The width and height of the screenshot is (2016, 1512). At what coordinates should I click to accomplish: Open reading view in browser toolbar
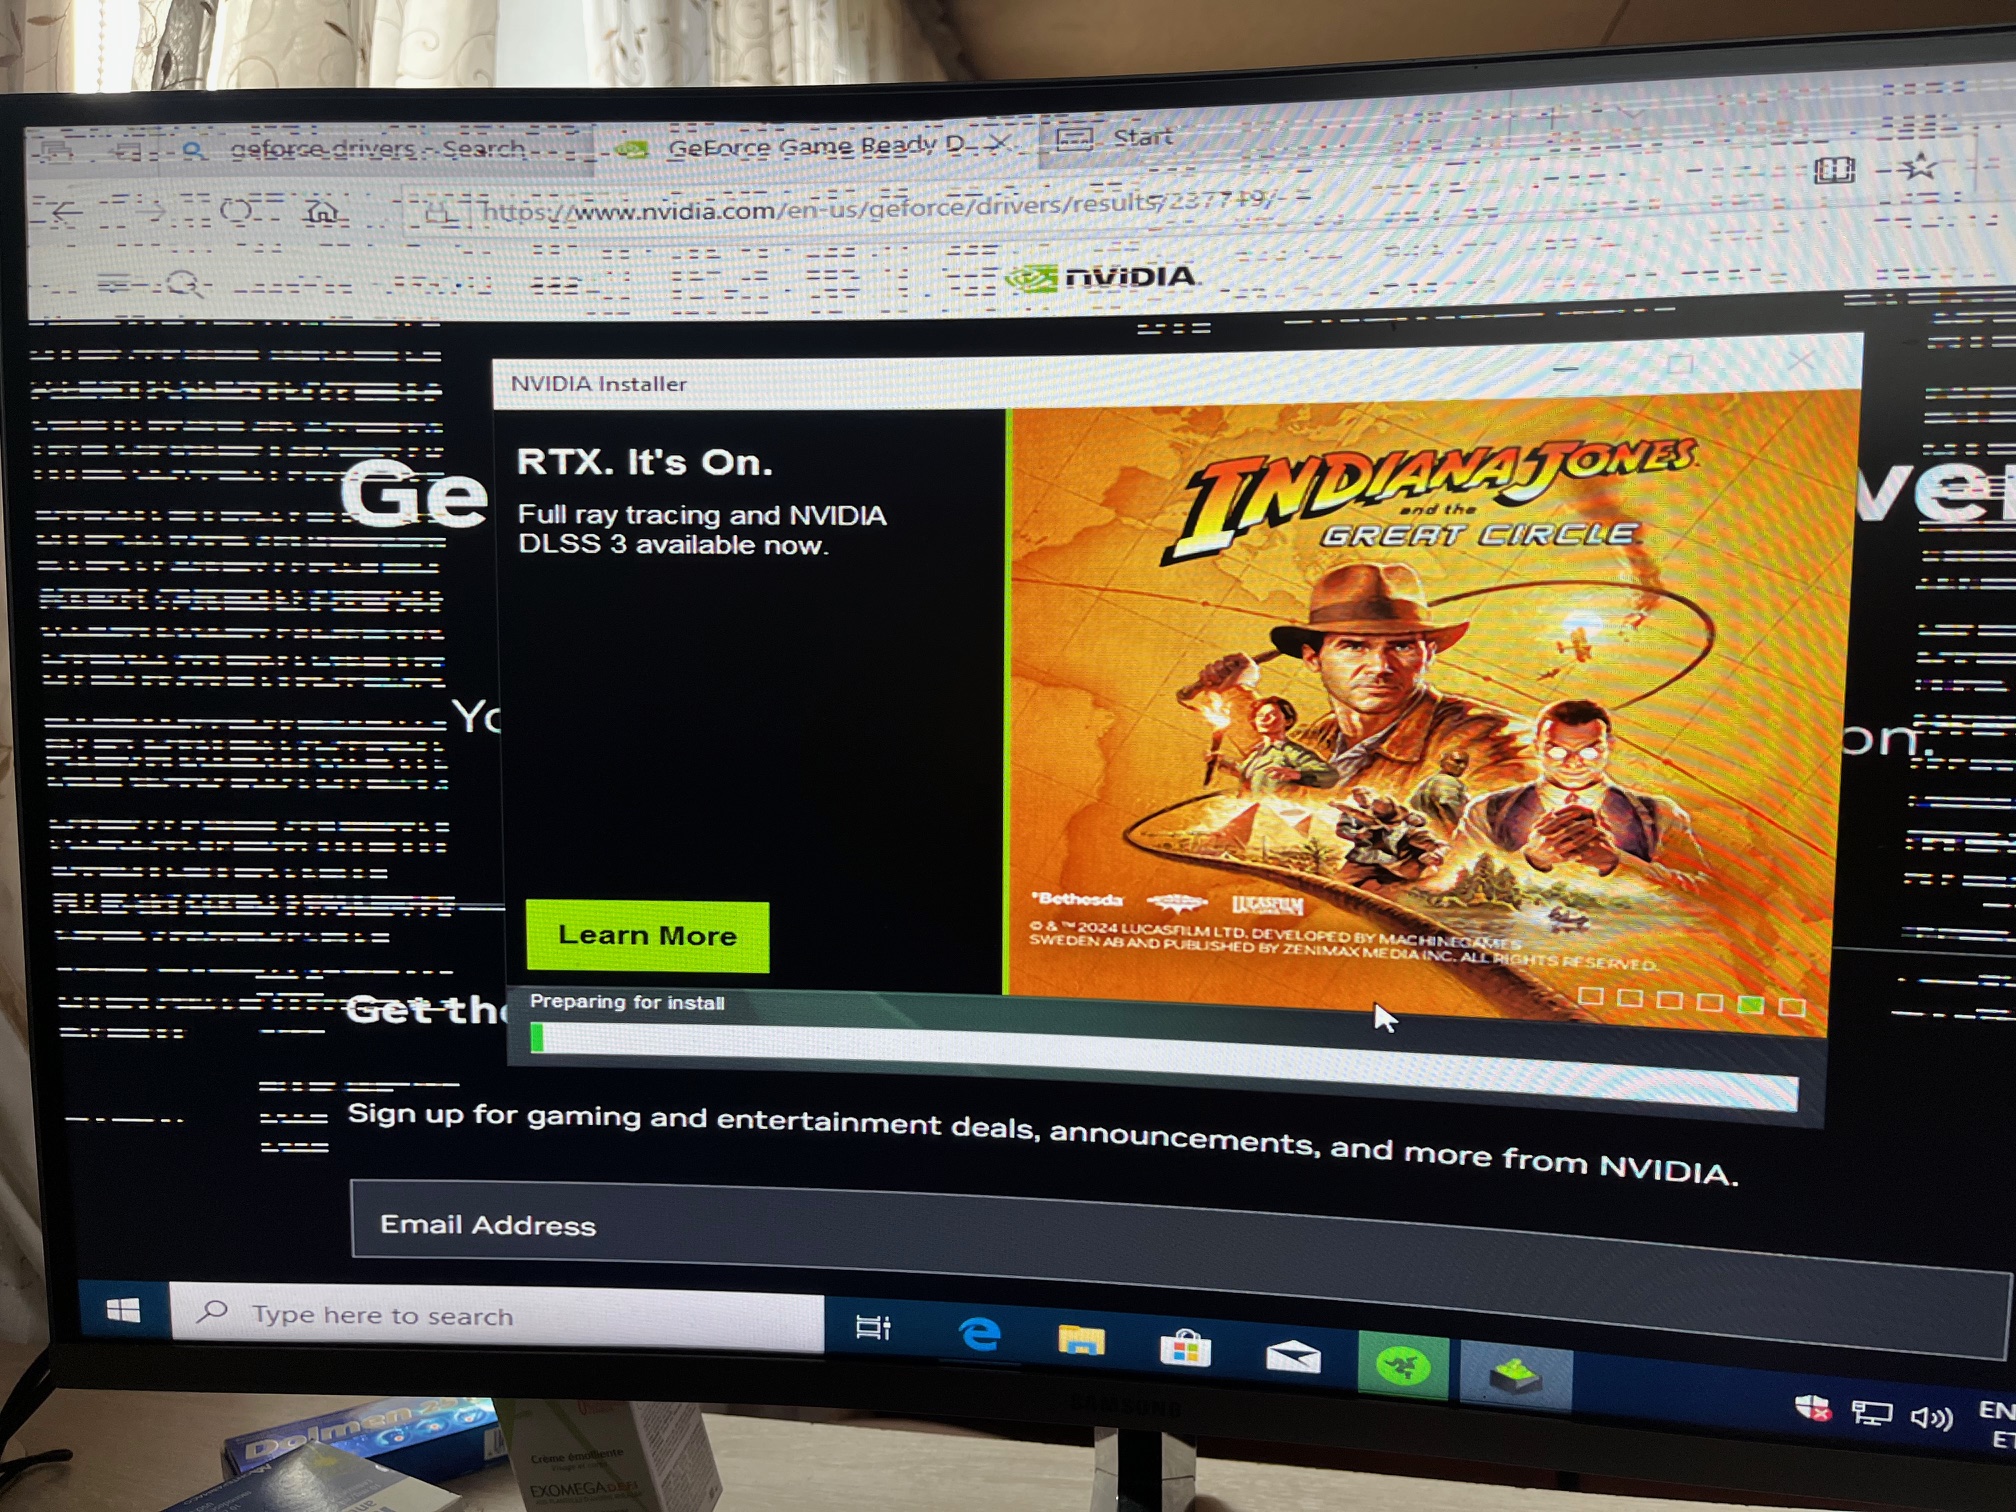[x=1834, y=170]
